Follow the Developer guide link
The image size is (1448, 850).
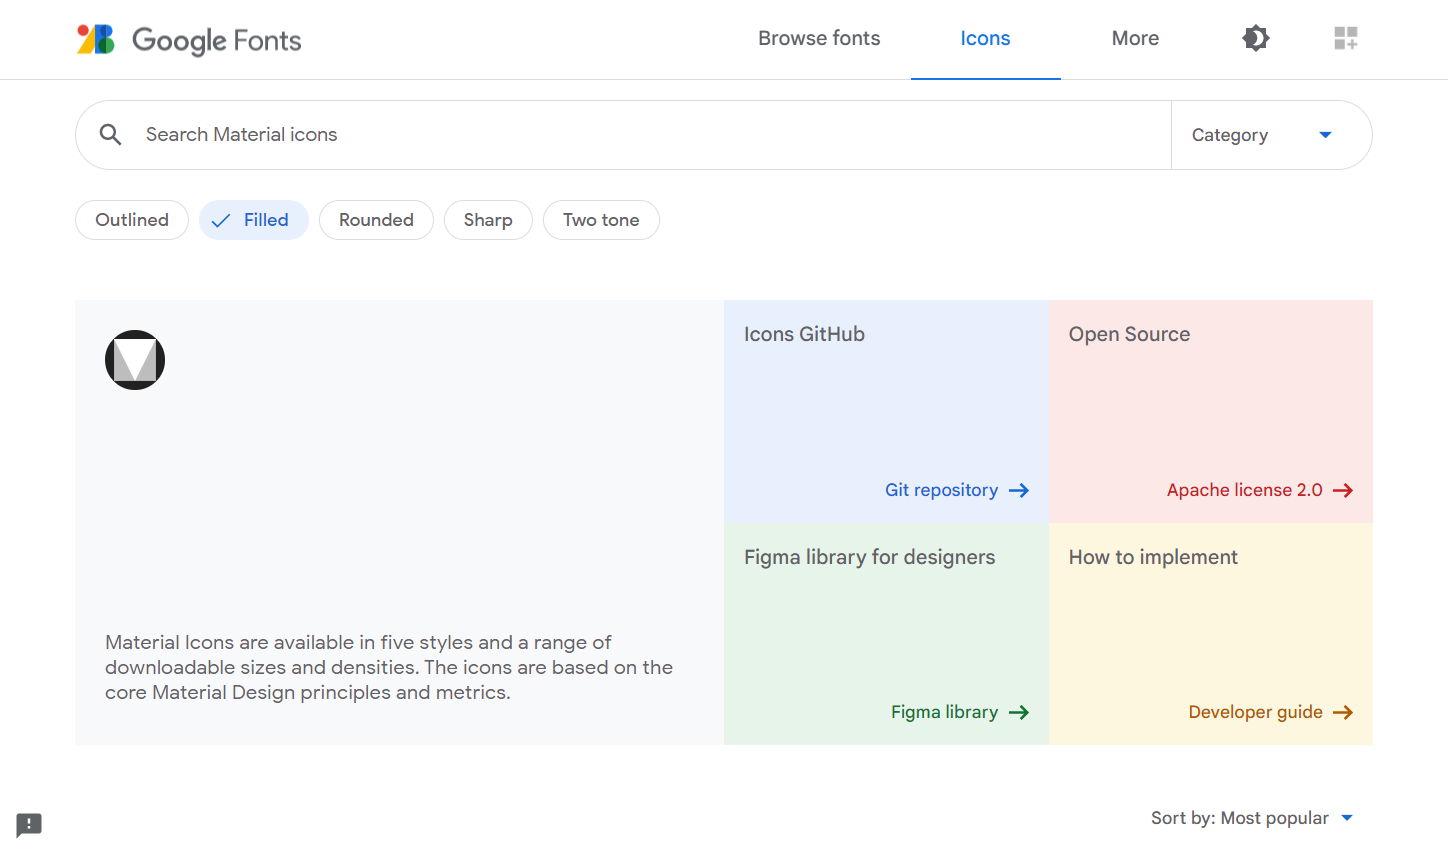click(x=1256, y=712)
